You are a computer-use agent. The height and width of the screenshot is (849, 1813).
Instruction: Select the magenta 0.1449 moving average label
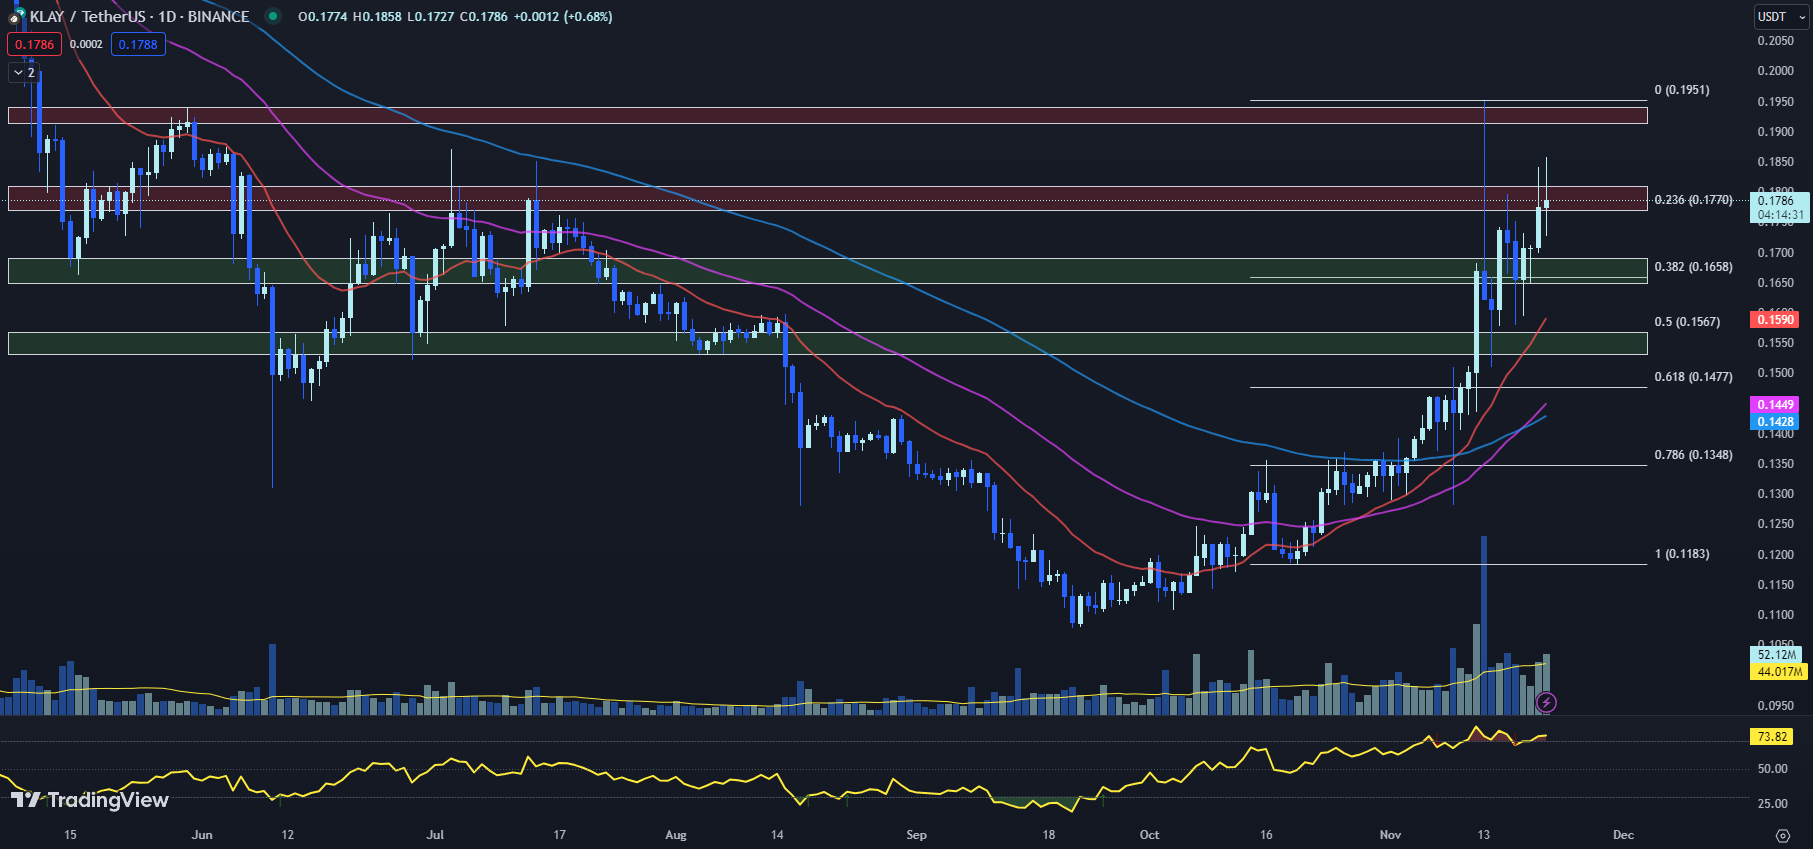[1775, 405]
